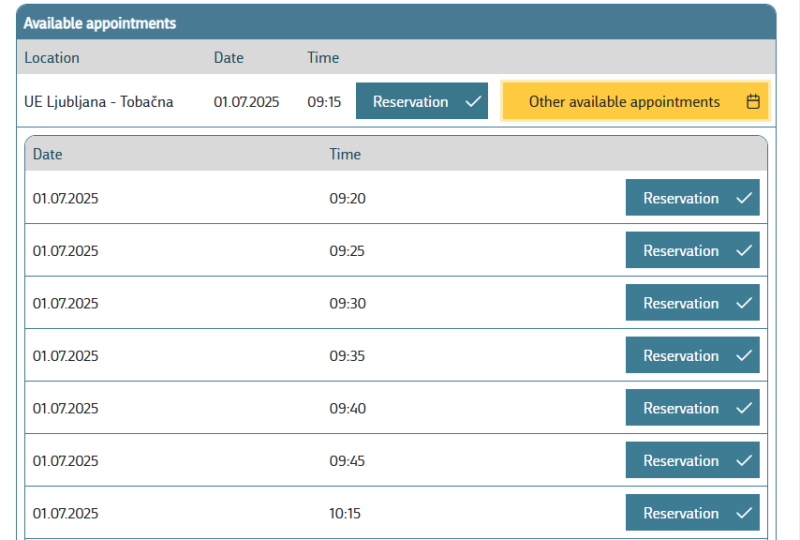Image resolution: width=800 pixels, height=540 pixels.
Task: Reserve the 09:35 time slot
Action: coord(692,355)
